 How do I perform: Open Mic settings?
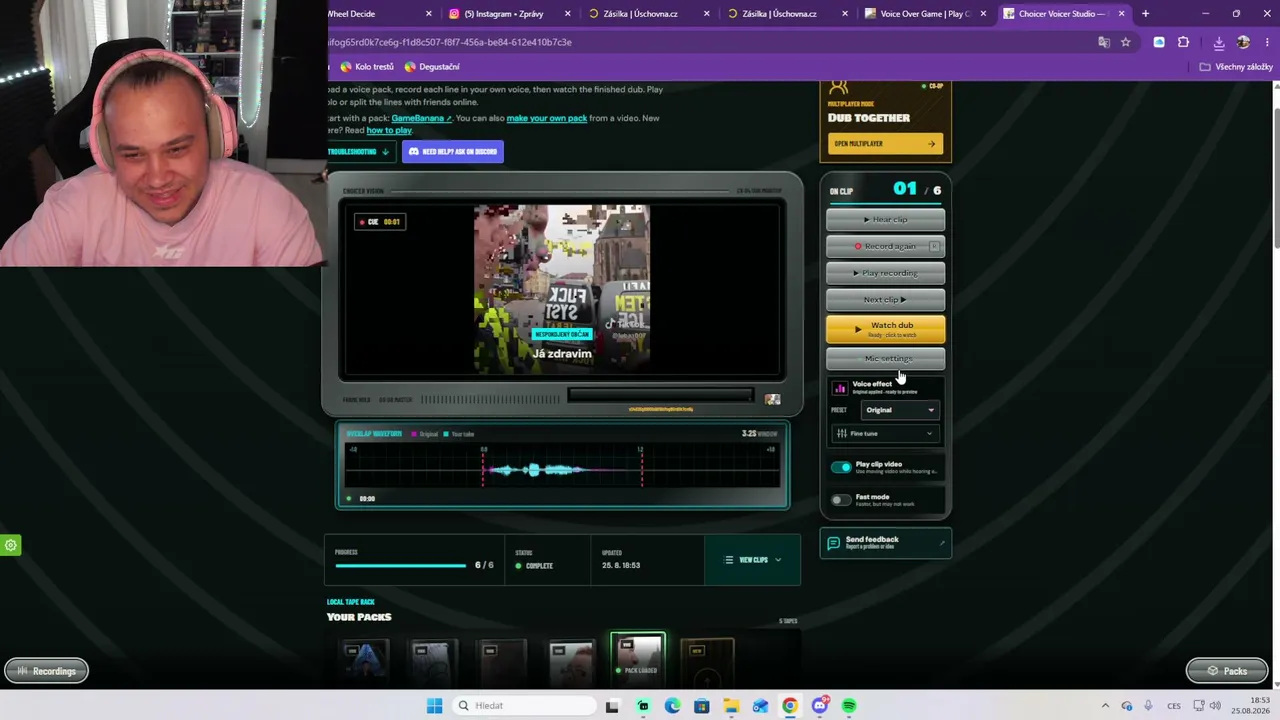point(885,358)
